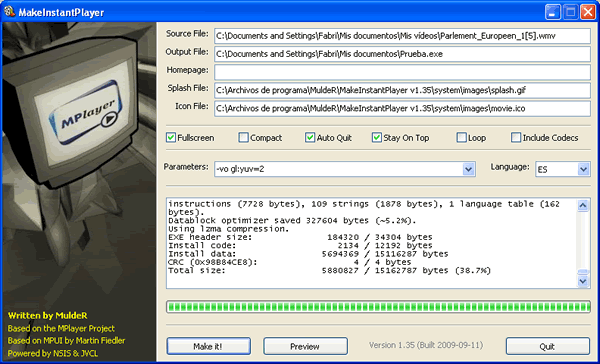Close the MakeInstantPlayer window
600x364 pixels.
(587, 12)
